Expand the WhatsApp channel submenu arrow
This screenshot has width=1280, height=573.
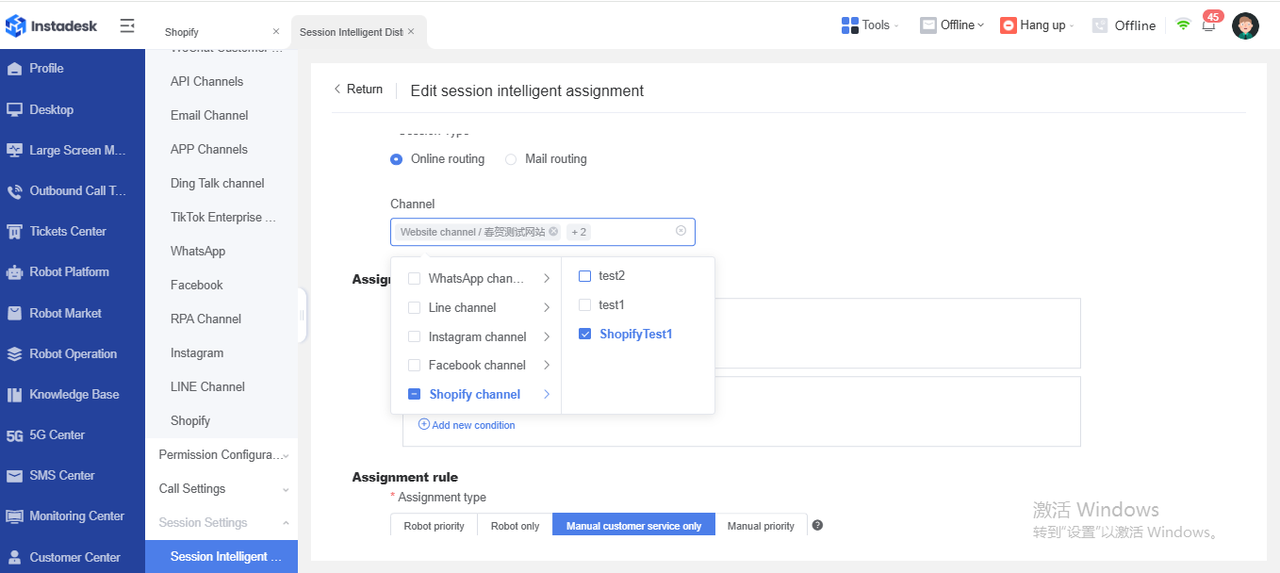[547, 279]
